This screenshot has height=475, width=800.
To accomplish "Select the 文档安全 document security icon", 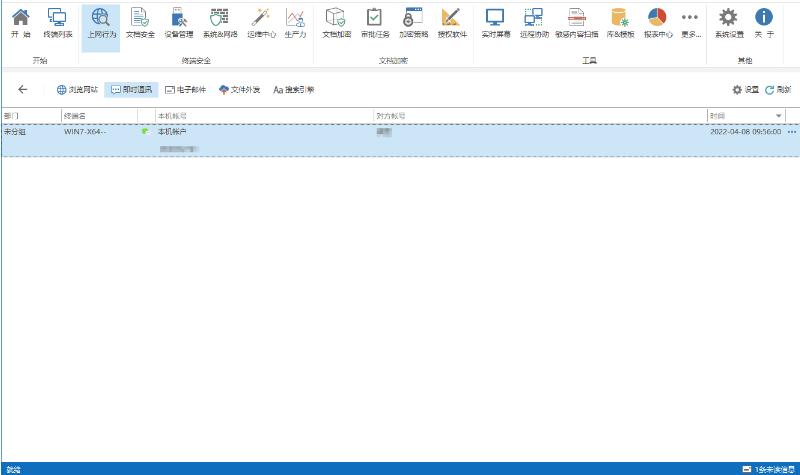I will tap(141, 23).
